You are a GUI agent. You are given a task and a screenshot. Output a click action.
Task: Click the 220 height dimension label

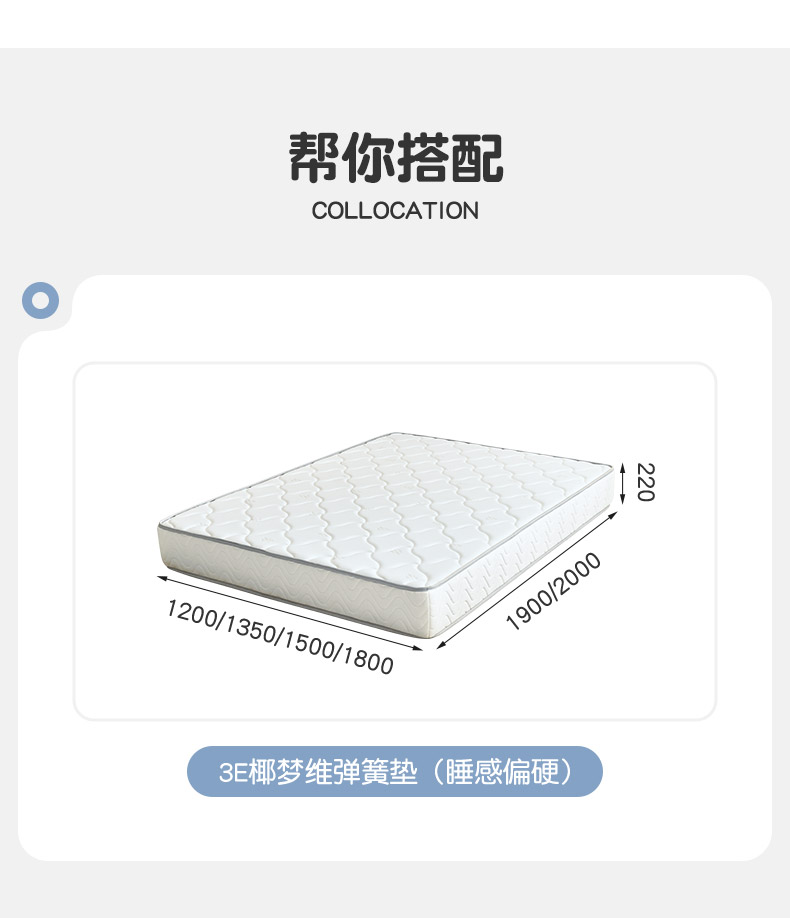click(x=645, y=482)
